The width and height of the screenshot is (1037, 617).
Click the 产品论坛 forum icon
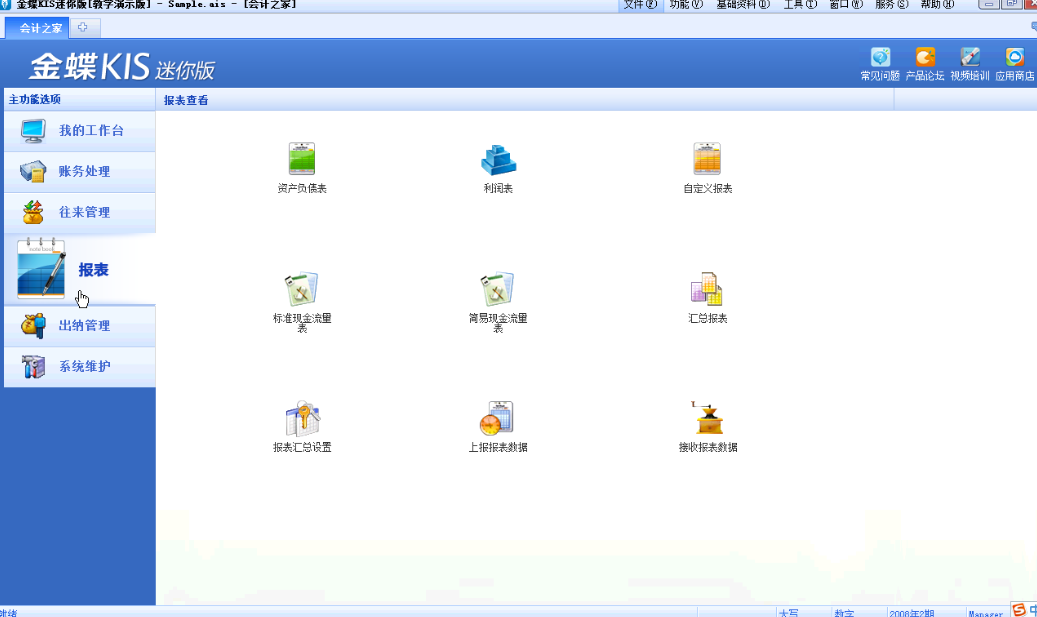point(925,59)
